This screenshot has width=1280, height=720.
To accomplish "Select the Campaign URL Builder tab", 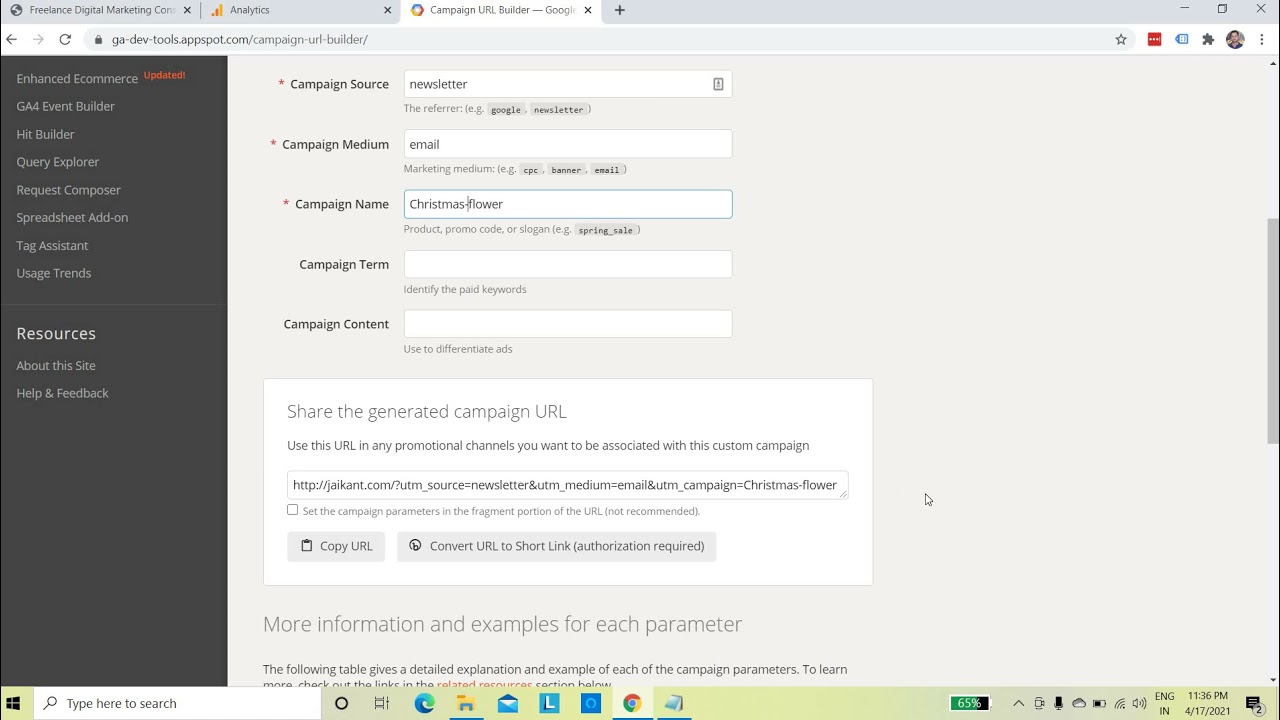I will tap(501, 10).
